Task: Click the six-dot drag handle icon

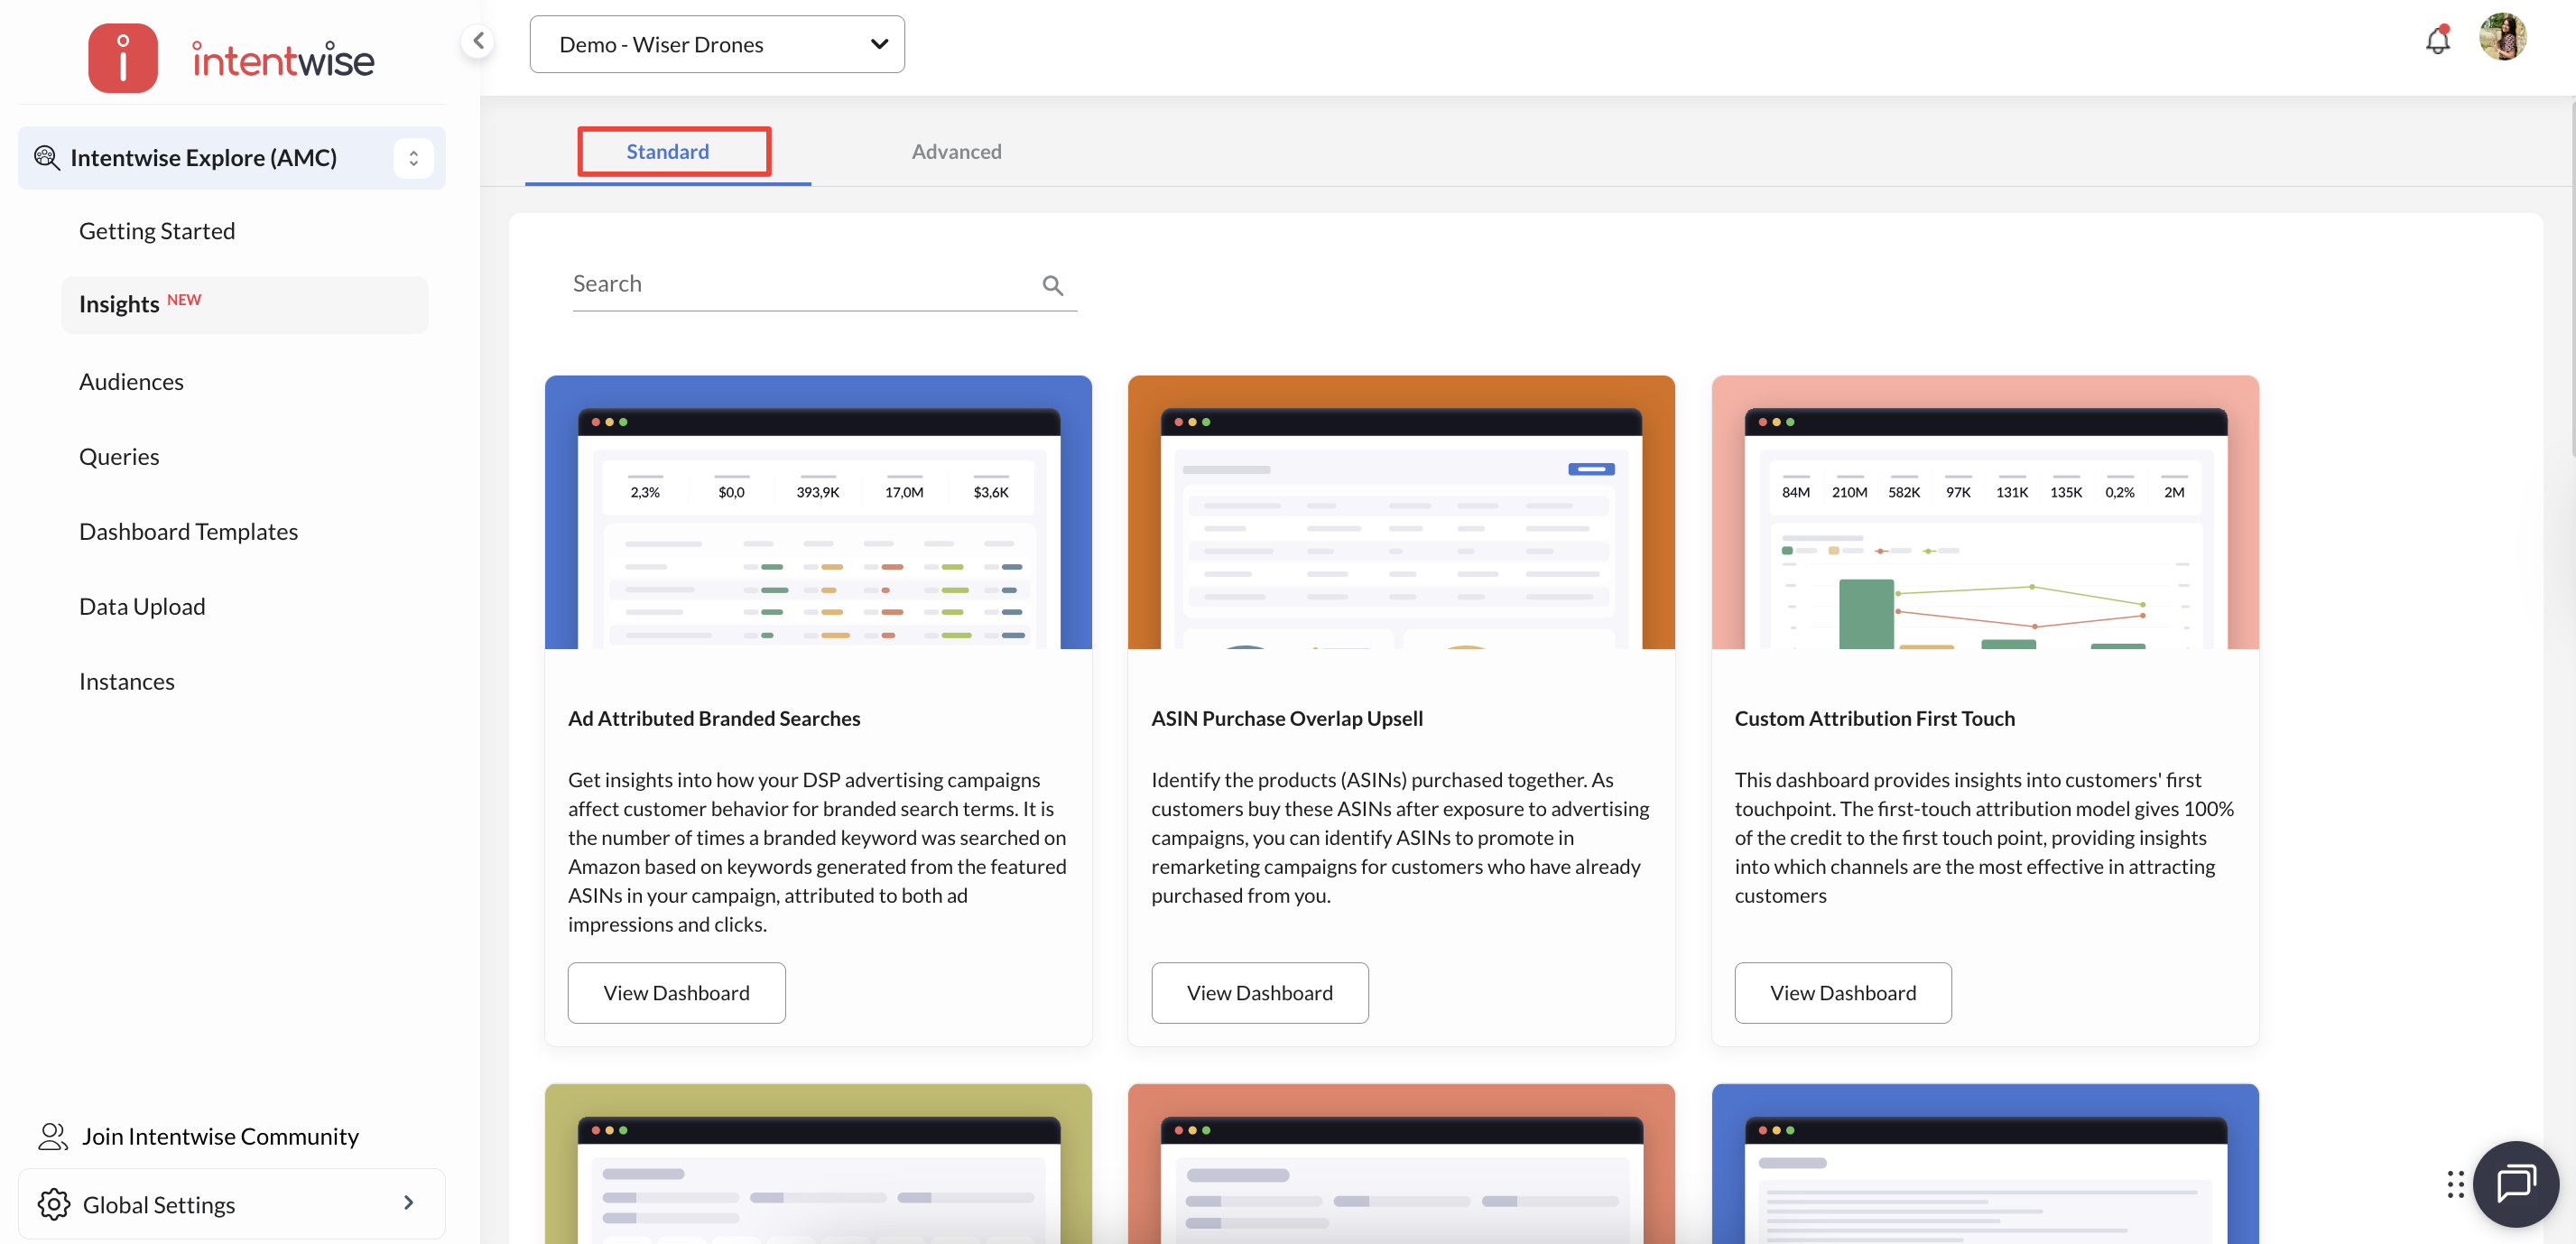Action: coord(2455,1184)
